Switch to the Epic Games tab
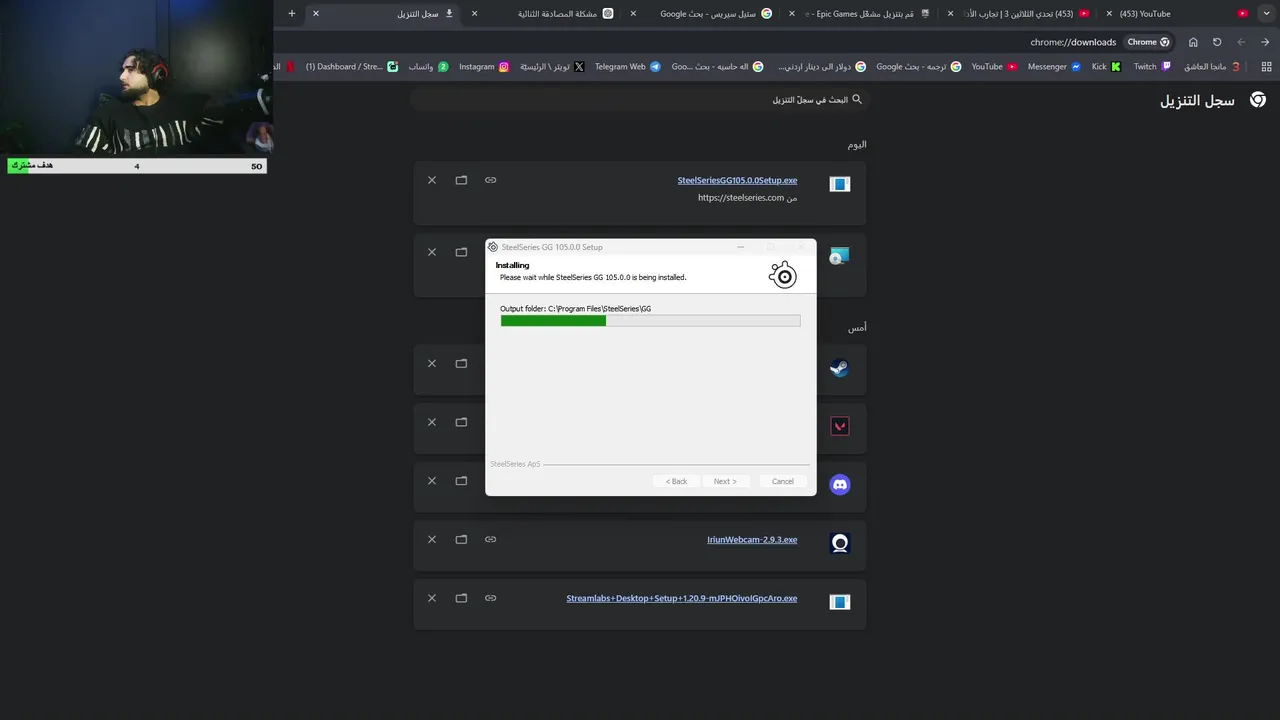The height and width of the screenshot is (720, 1280). [863, 14]
